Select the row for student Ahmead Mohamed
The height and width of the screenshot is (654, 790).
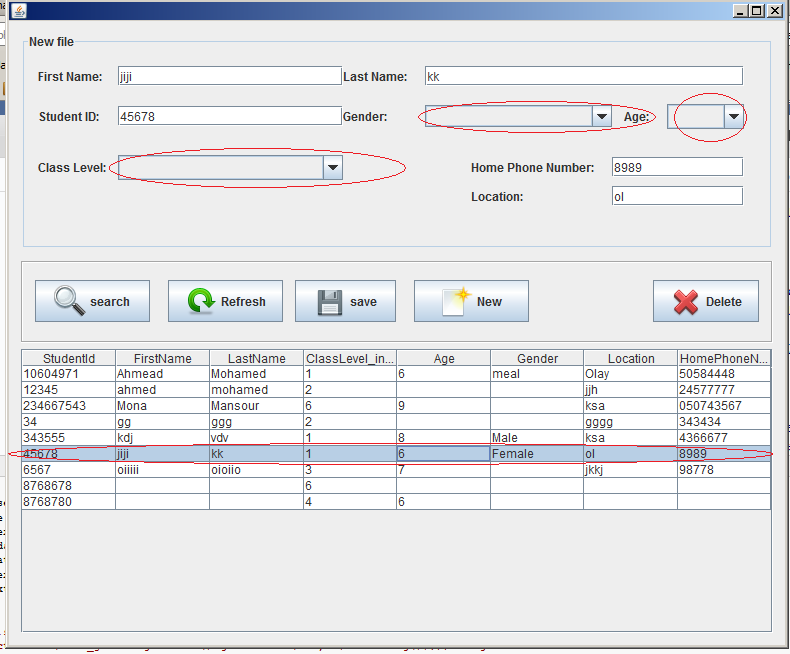pos(396,374)
